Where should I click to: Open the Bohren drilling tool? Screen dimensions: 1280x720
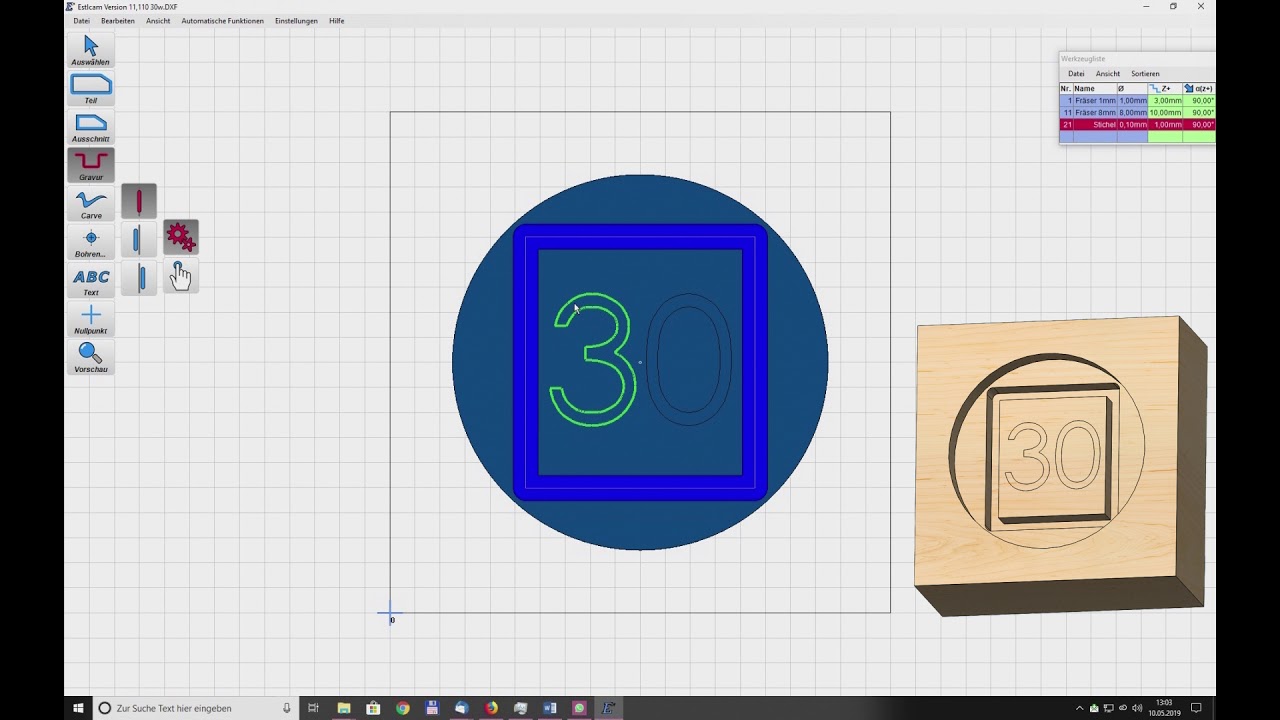[x=91, y=242]
